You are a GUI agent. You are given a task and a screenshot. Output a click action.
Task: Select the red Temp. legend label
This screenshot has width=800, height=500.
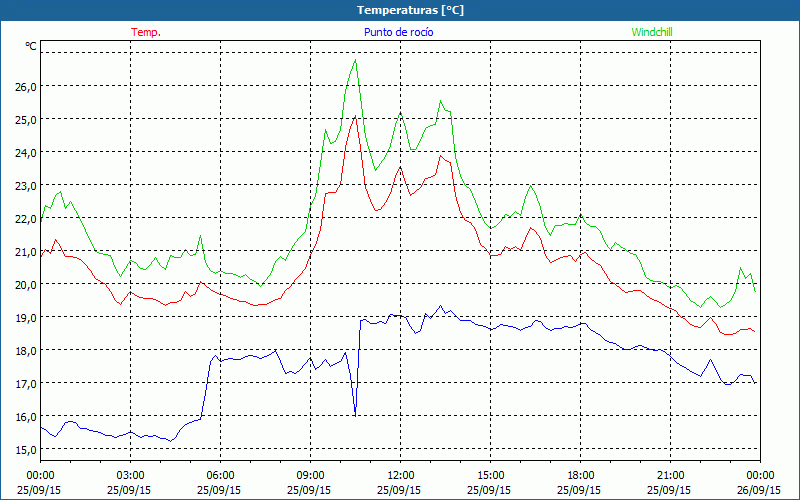pyautogui.click(x=146, y=32)
